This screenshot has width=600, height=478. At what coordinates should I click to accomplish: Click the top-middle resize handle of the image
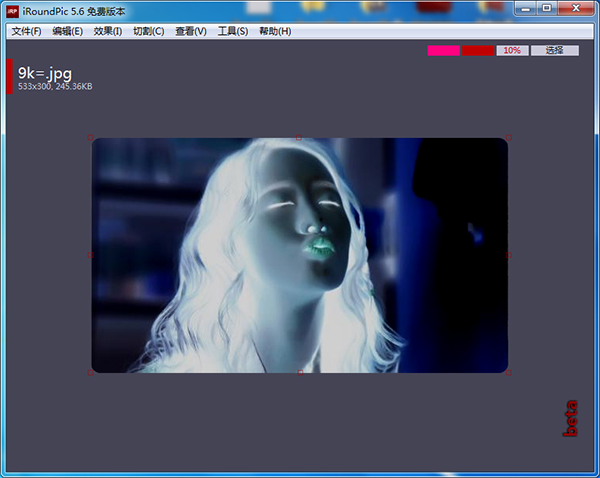(299, 137)
